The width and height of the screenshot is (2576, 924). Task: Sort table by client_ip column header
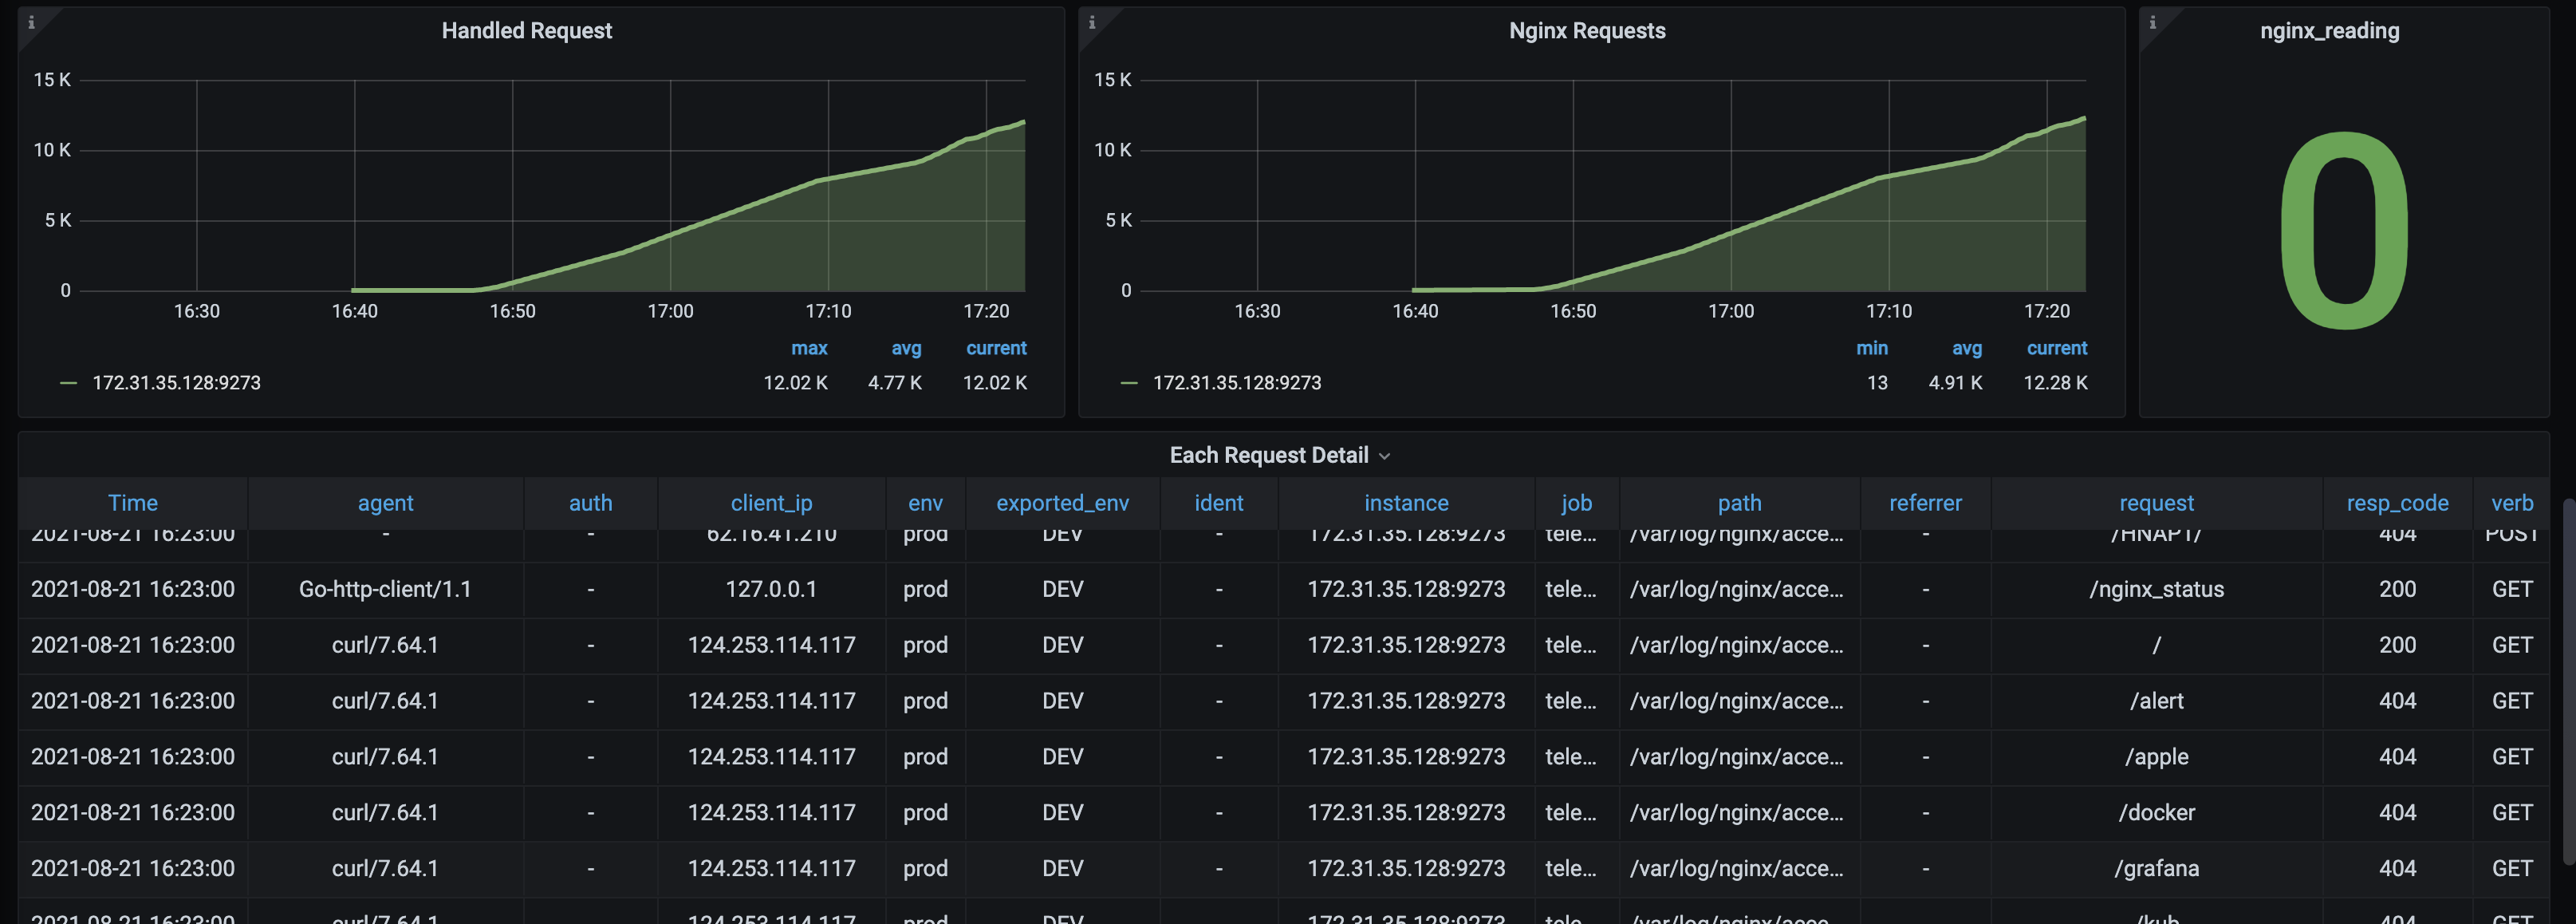(x=771, y=503)
